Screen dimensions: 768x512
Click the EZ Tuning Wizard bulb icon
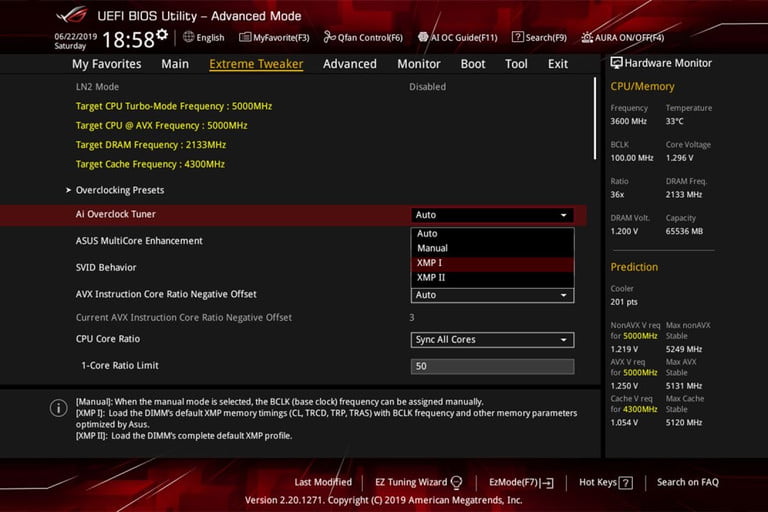pyautogui.click(x=456, y=483)
